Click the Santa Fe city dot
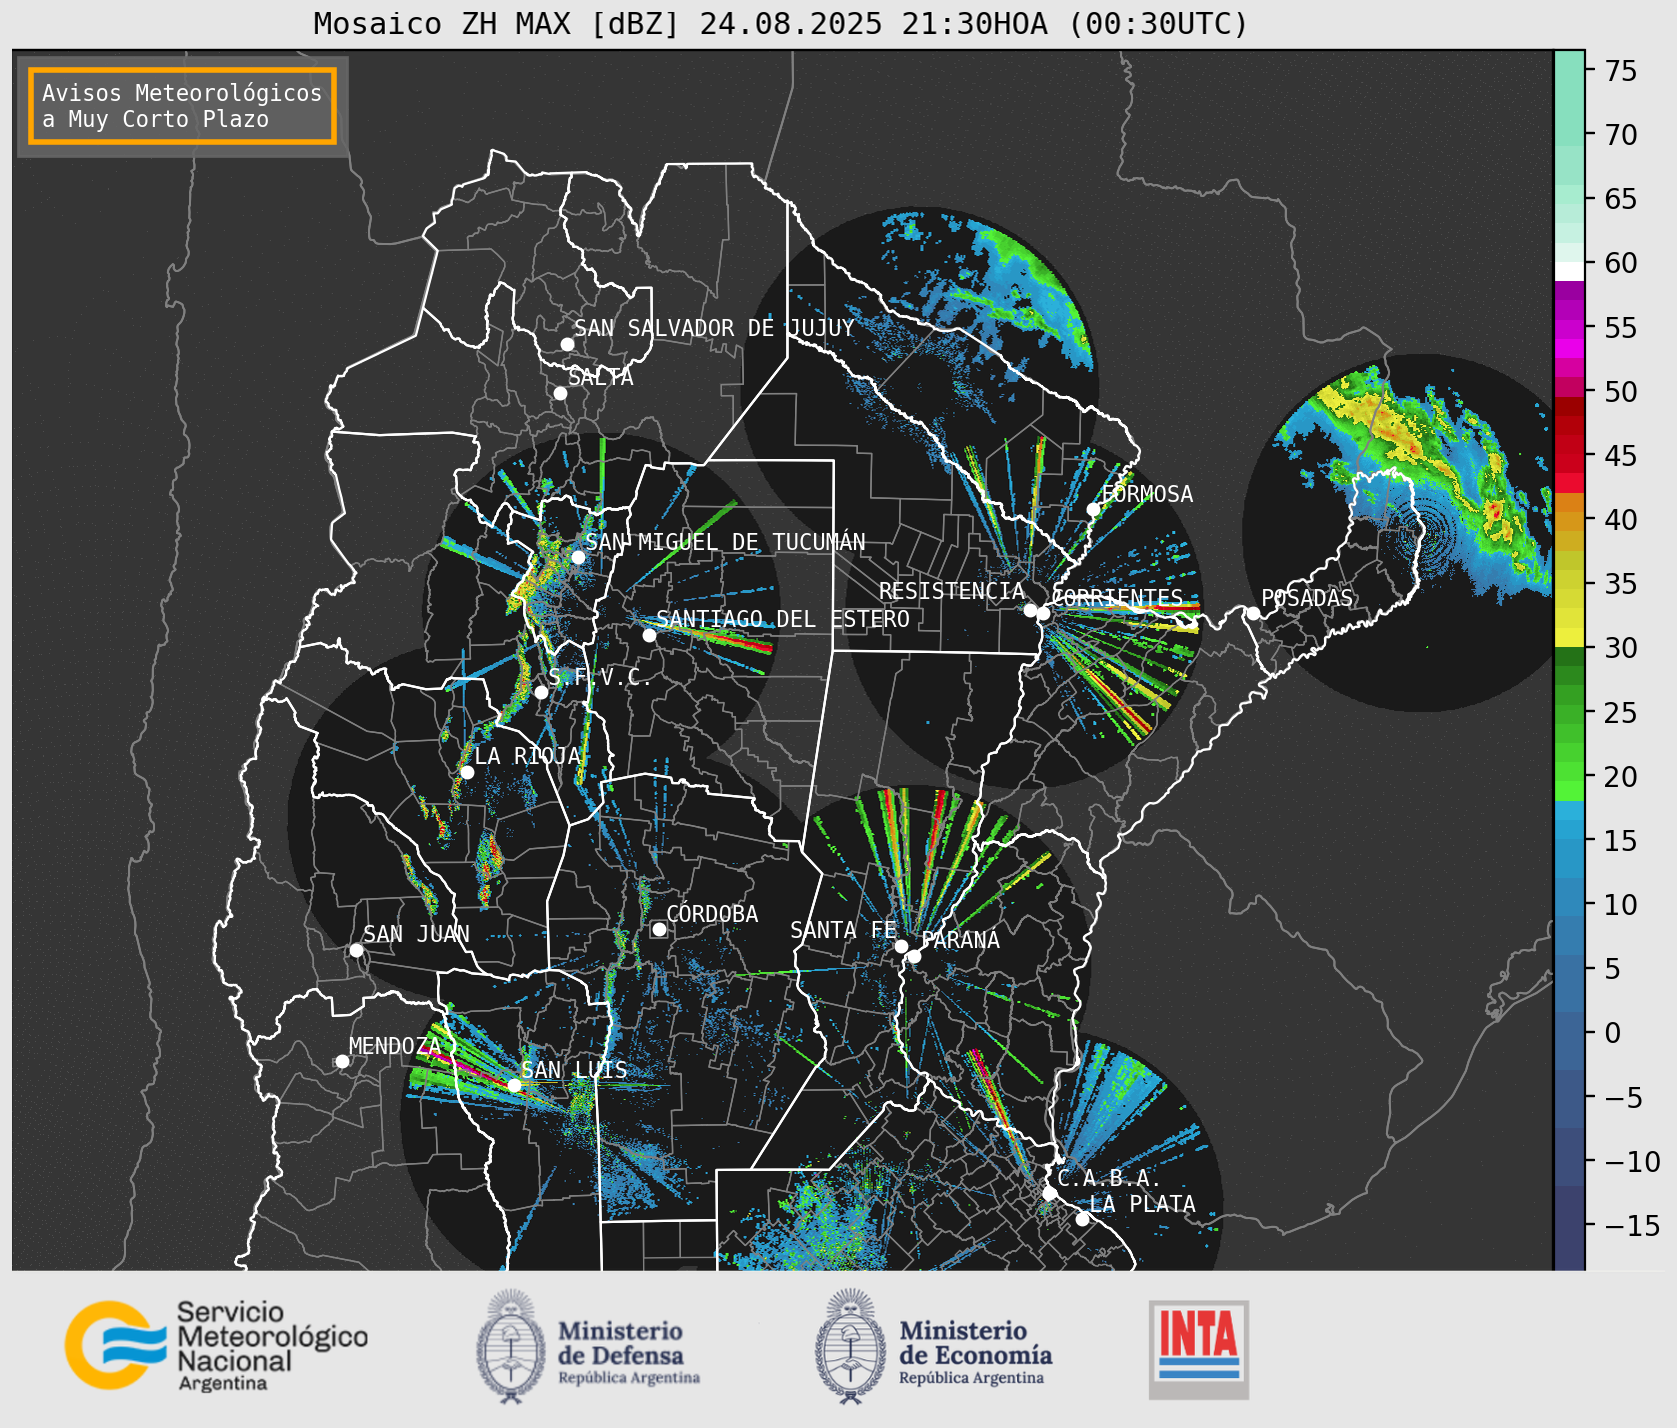This screenshot has height=1428, width=1677. point(900,946)
